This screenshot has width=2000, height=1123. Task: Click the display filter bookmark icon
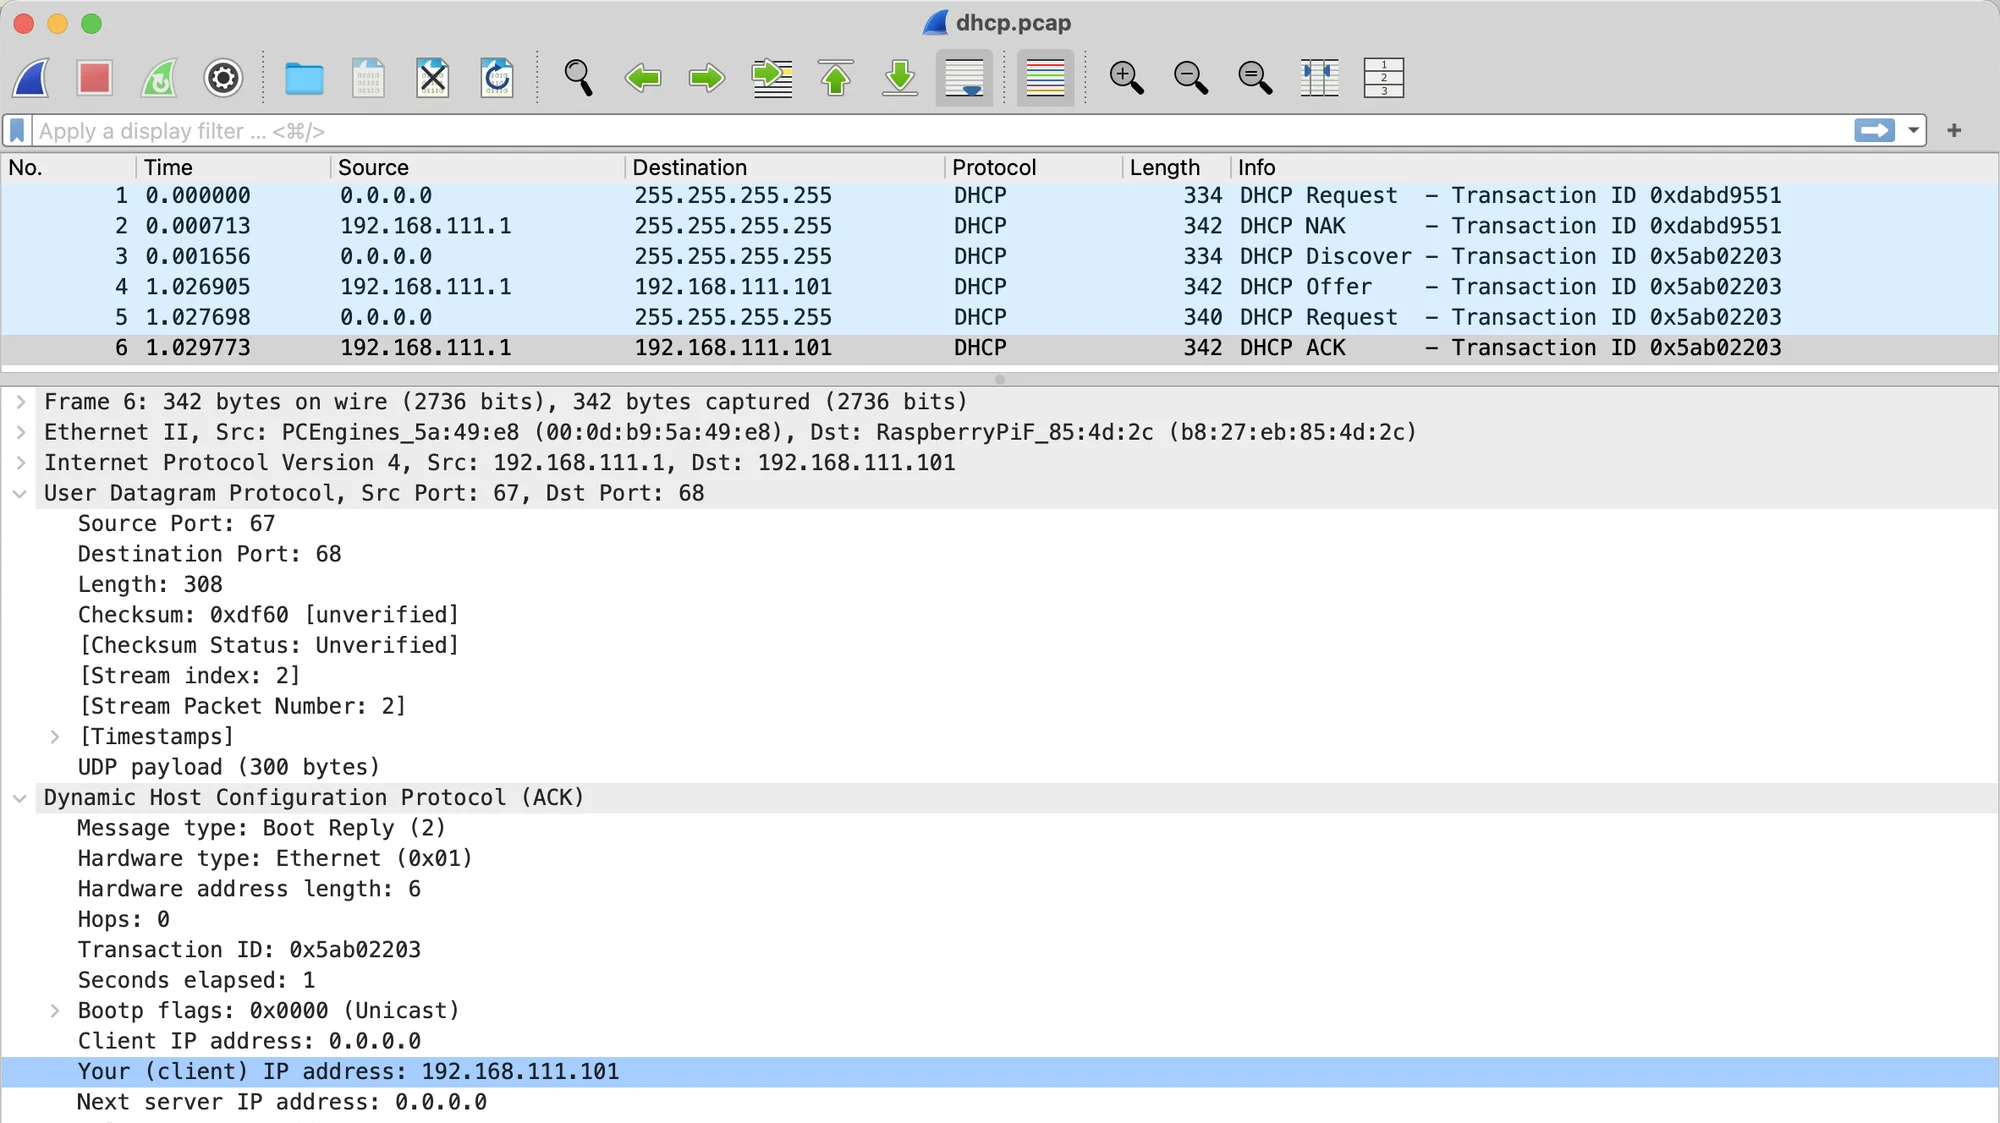point(17,131)
